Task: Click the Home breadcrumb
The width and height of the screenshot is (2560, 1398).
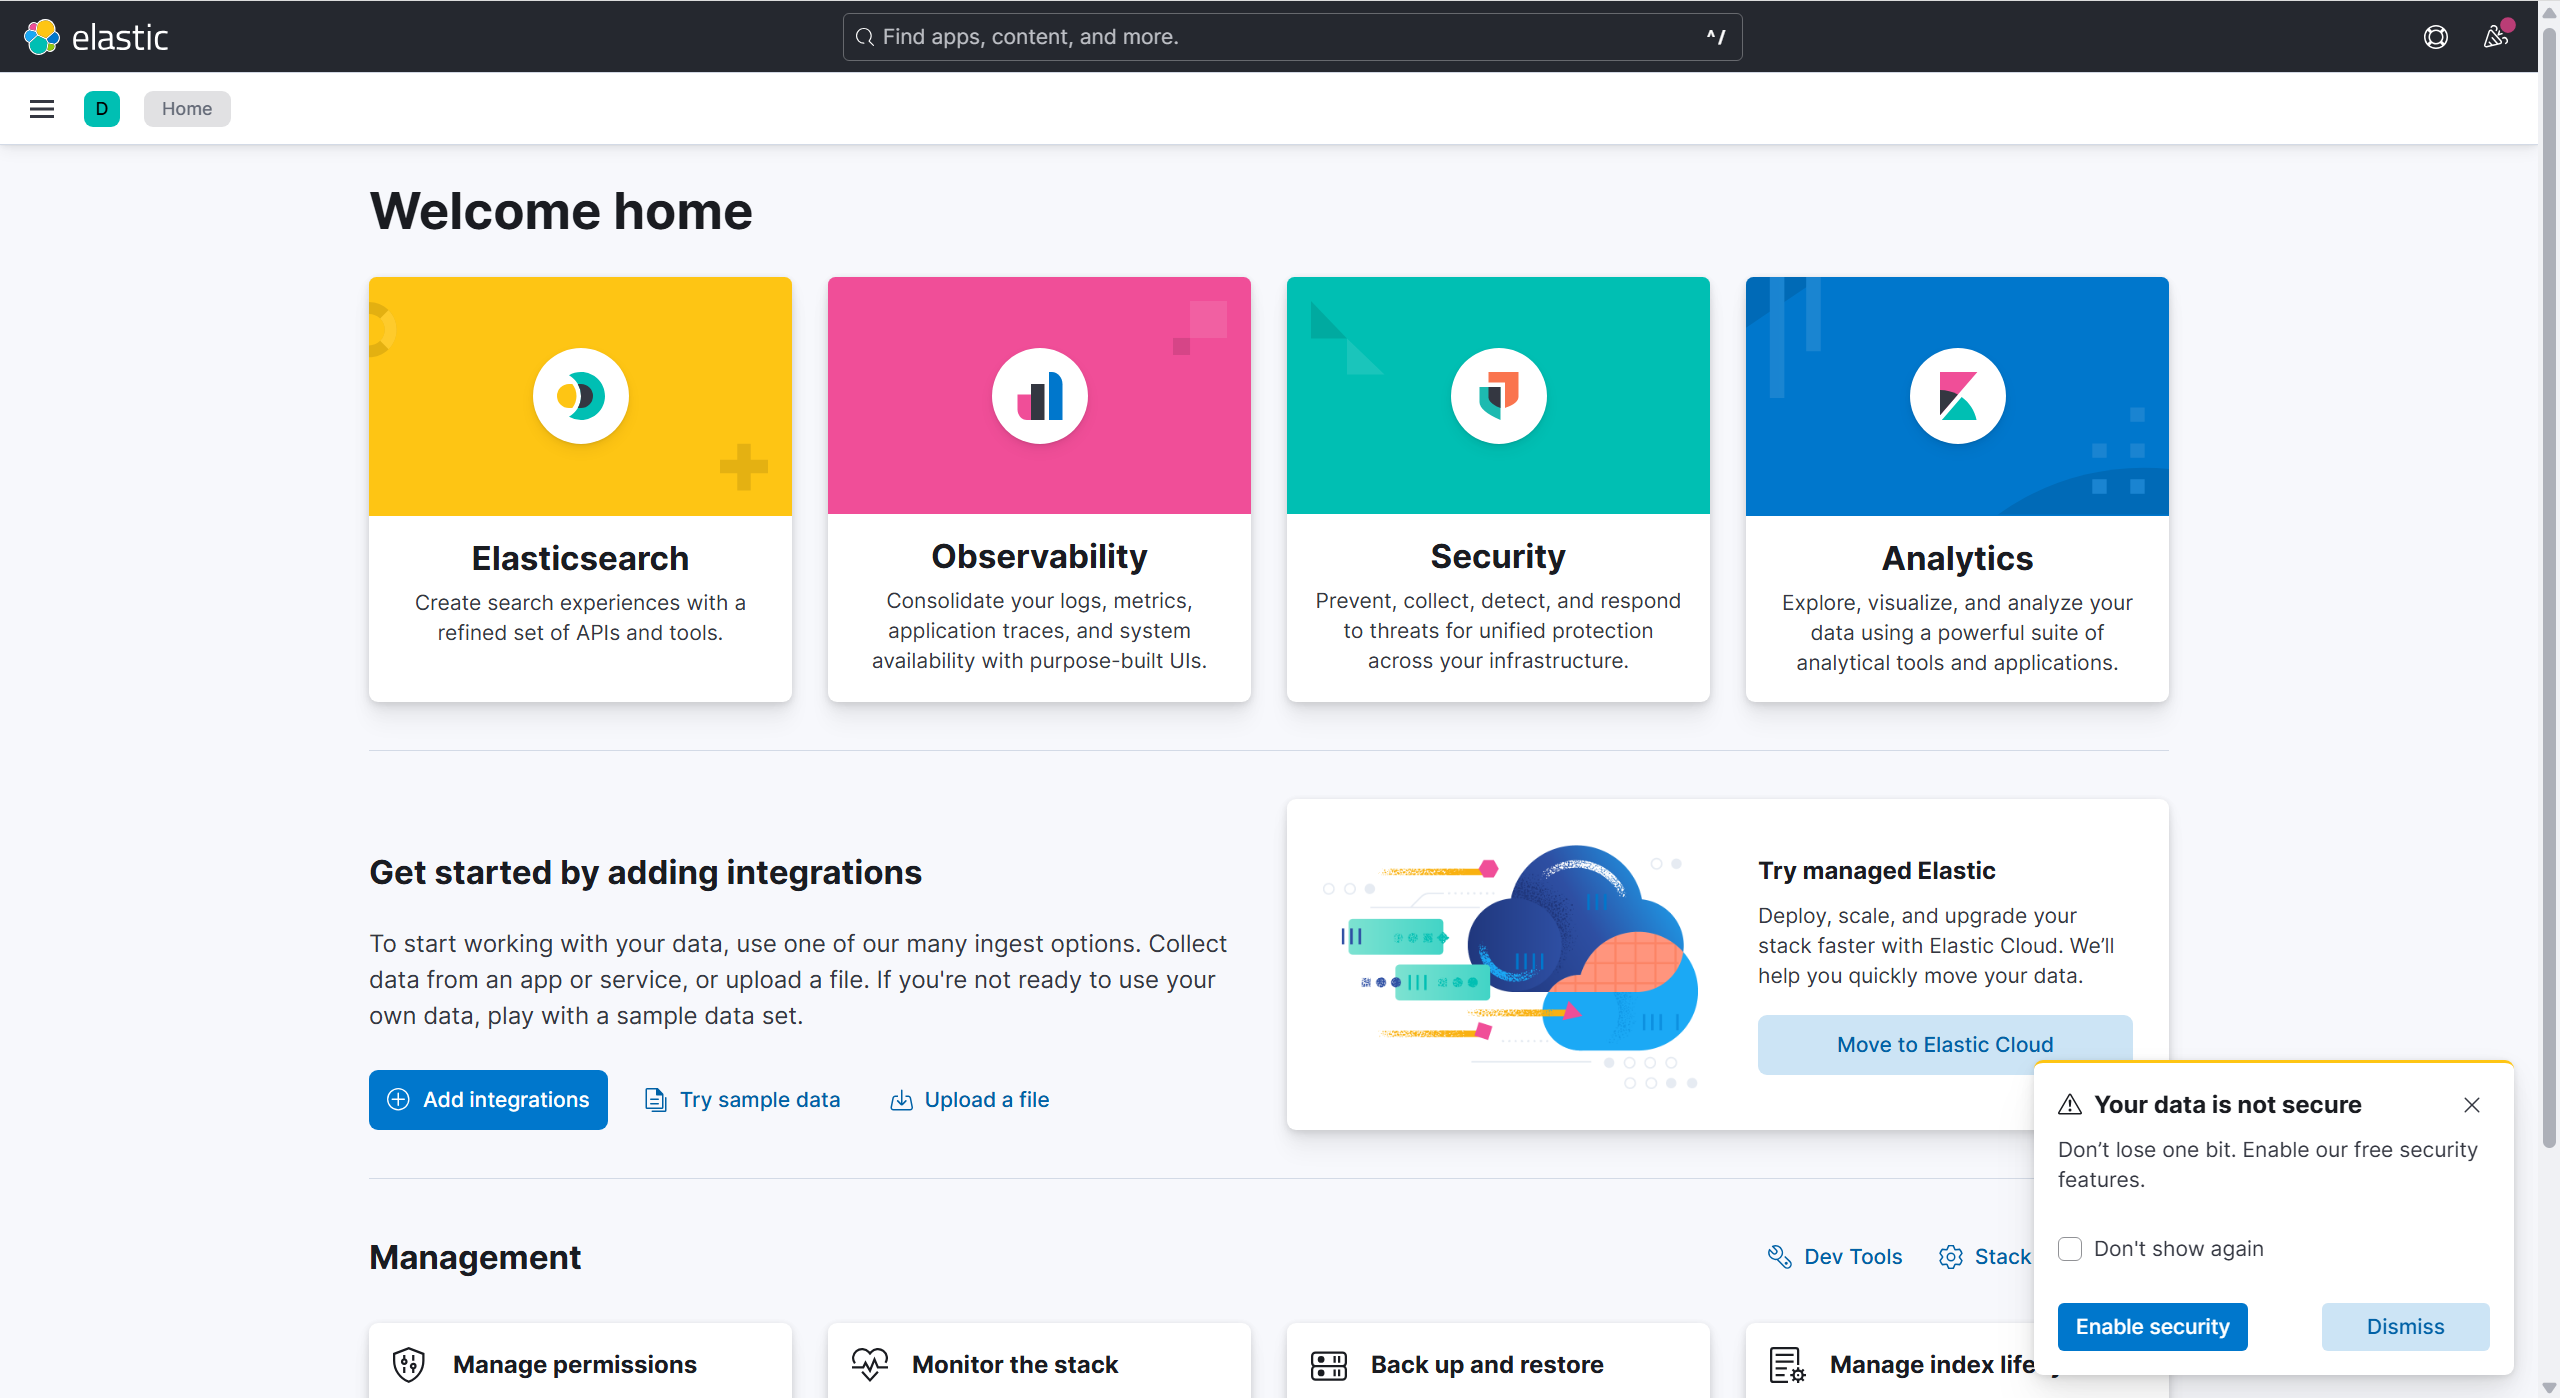Action: click(x=187, y=109)
